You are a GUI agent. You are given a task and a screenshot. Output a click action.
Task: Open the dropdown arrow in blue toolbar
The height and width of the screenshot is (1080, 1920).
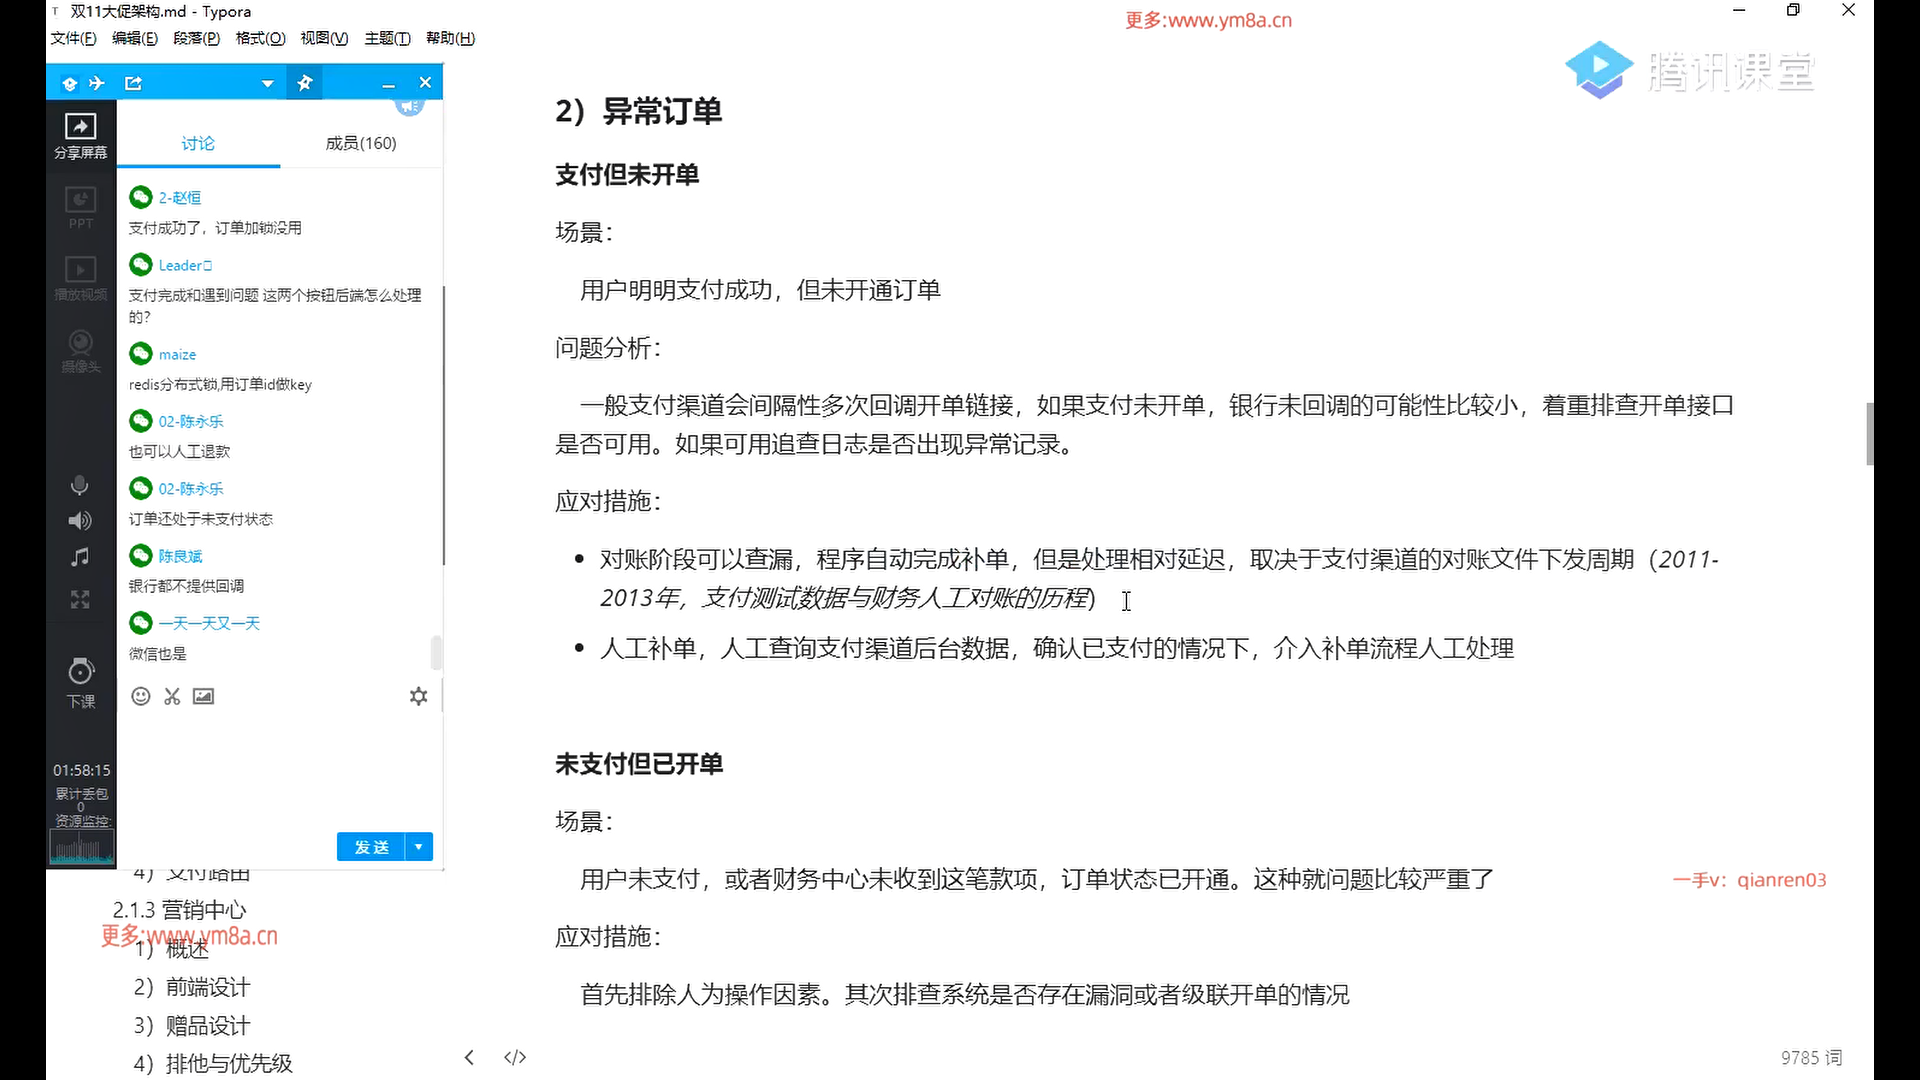click(267, 83)
